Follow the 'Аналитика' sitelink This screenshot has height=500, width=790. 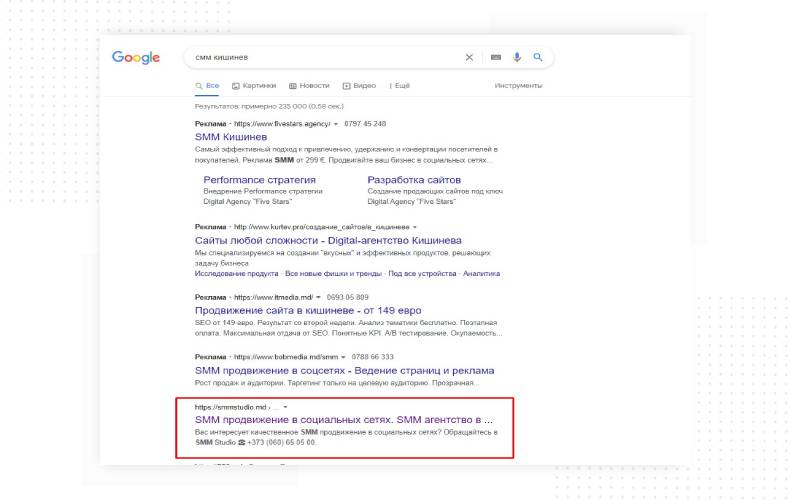(481, 274)
